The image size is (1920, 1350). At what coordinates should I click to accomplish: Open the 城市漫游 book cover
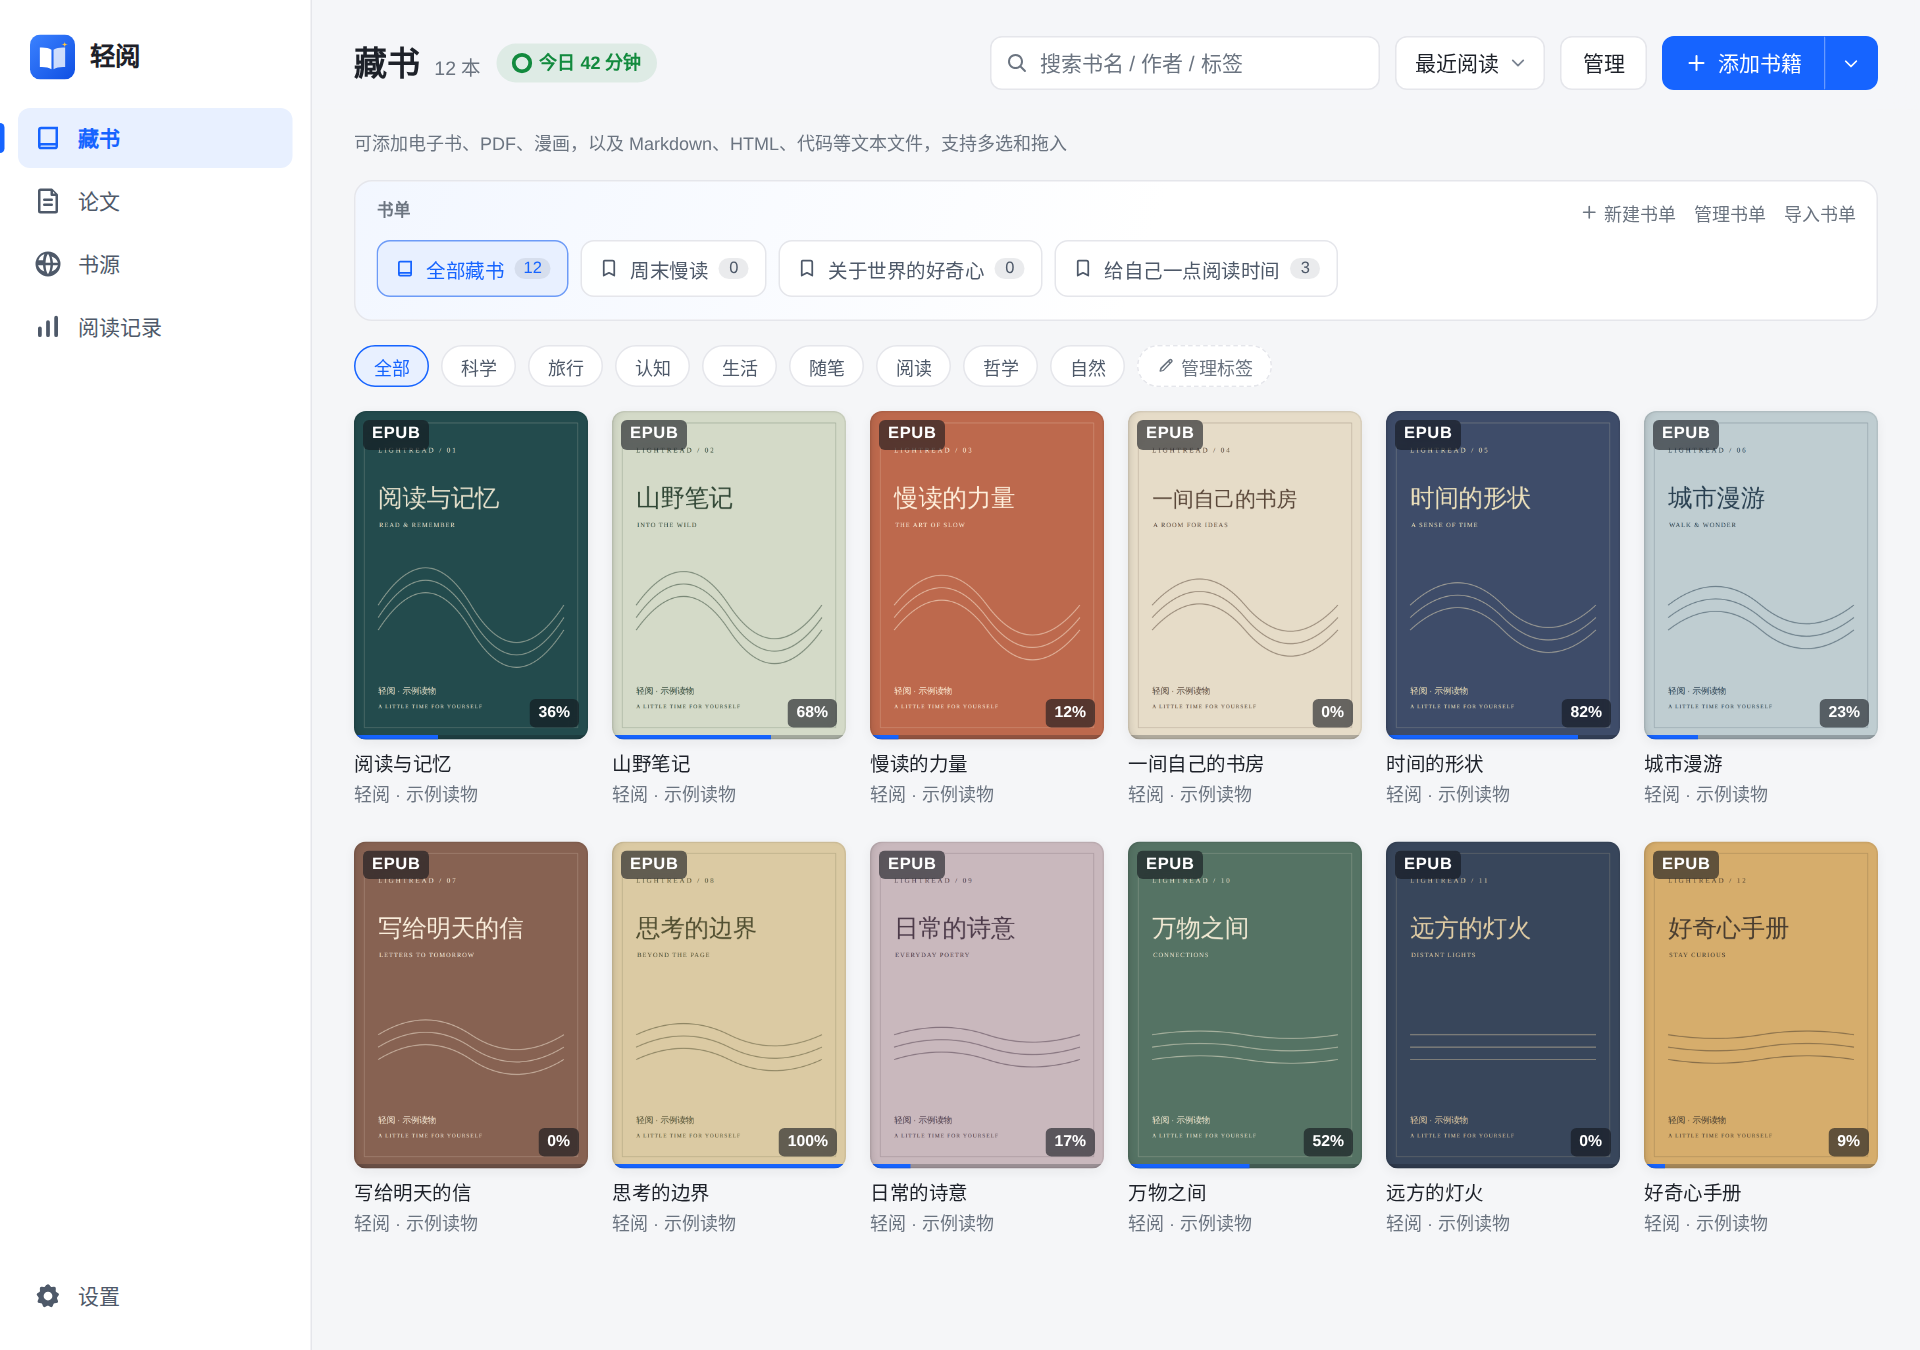1761,575
